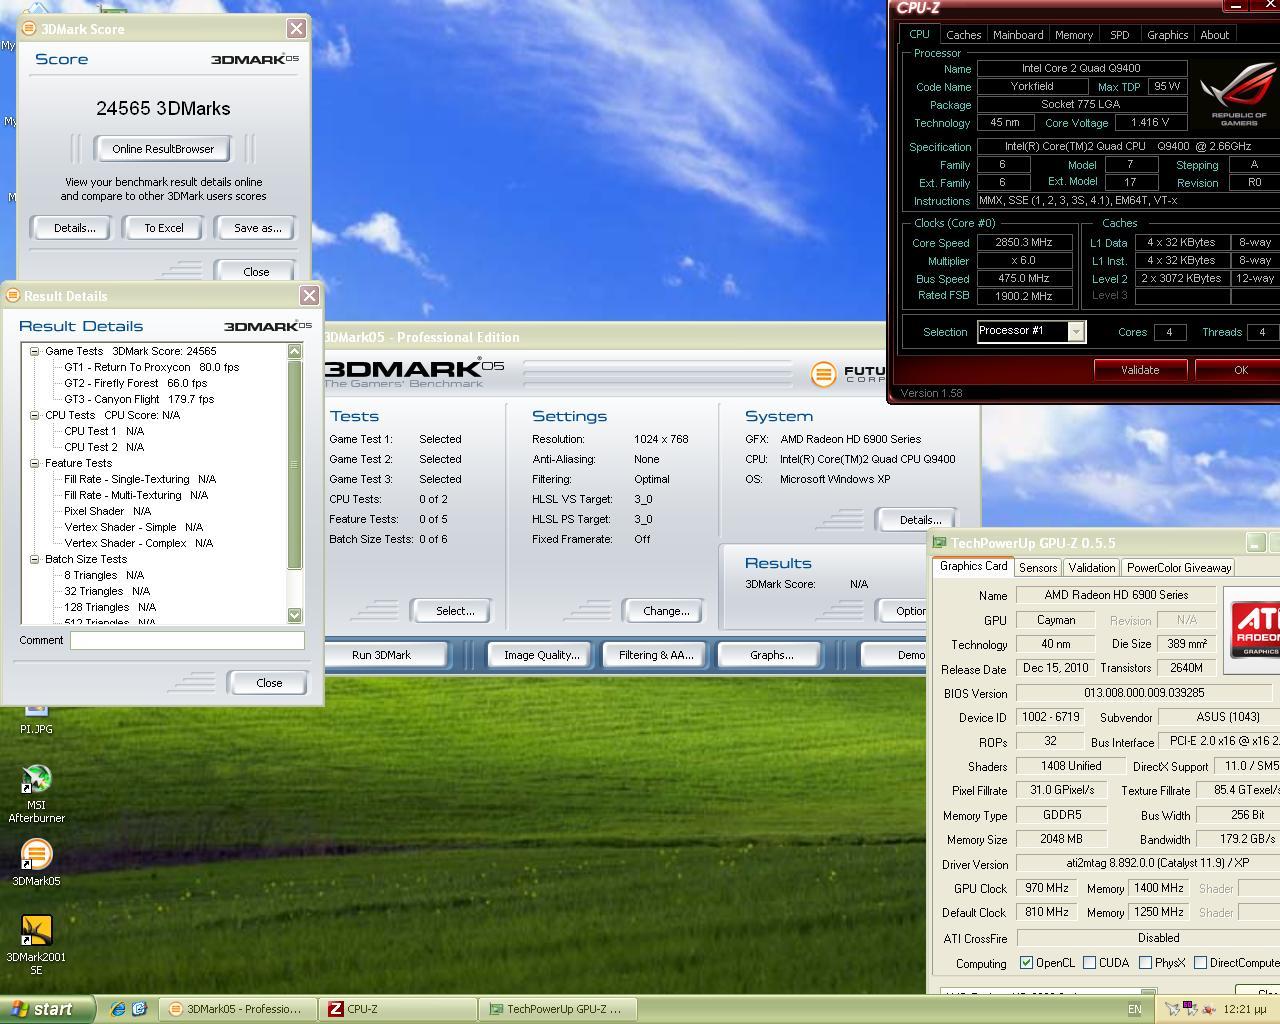Click the EN language indicator in the taskbar
Image resolution: width=1280 pixels, height=1024 pixels.
click(x=1135, y=1009)
